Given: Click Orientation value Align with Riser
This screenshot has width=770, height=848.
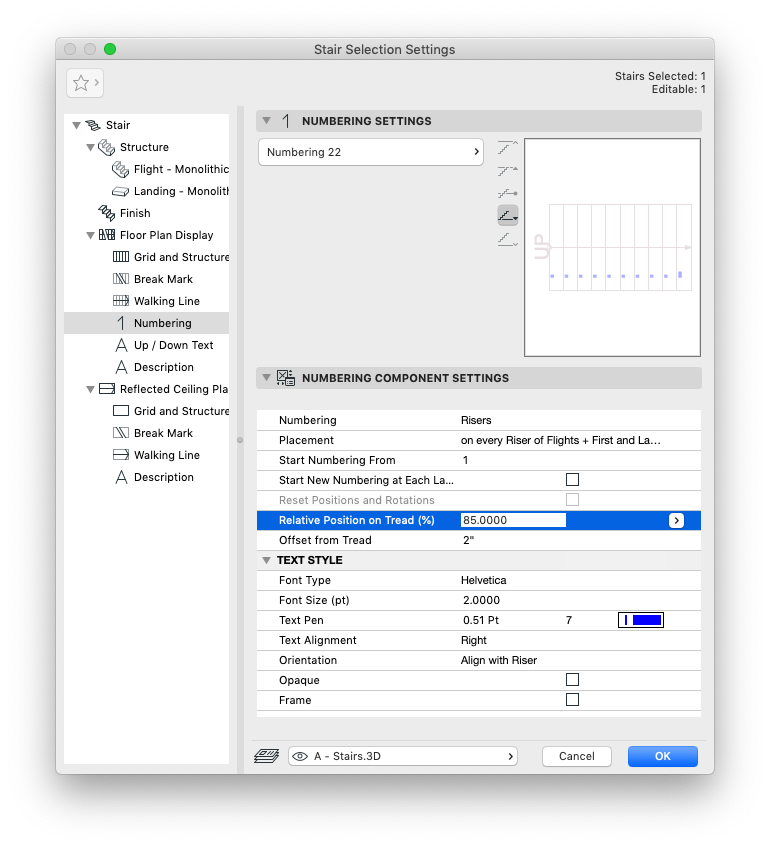Looking at the screenshot, I should click(499, 660).
